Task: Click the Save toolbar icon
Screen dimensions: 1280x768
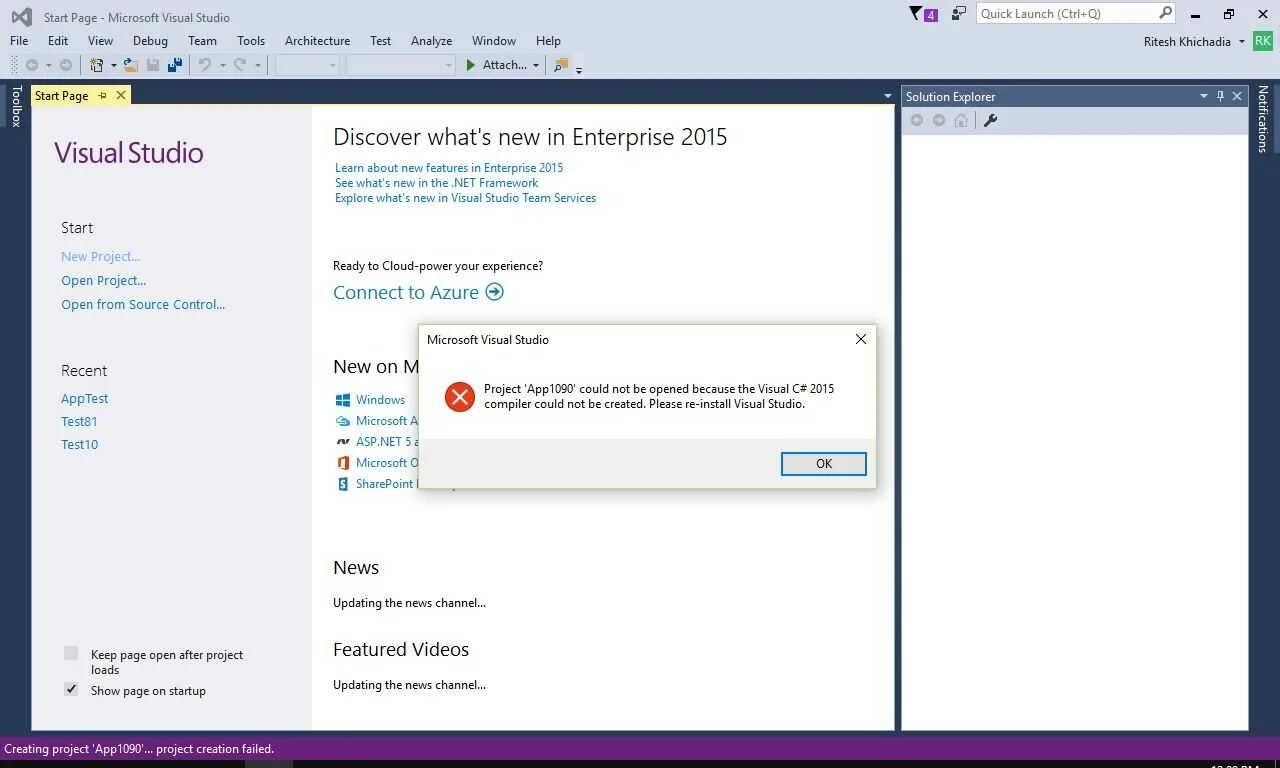Action: tap(153, 65)
